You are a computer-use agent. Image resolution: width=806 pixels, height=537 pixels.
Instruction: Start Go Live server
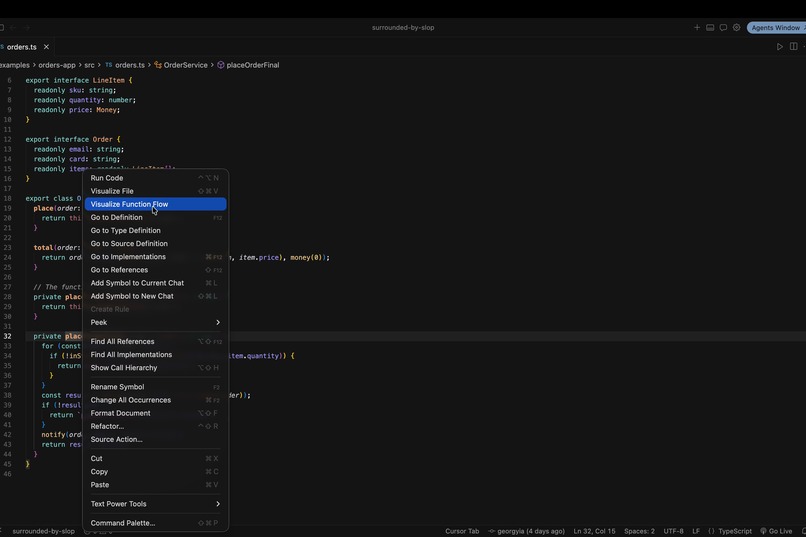[776, 531]
